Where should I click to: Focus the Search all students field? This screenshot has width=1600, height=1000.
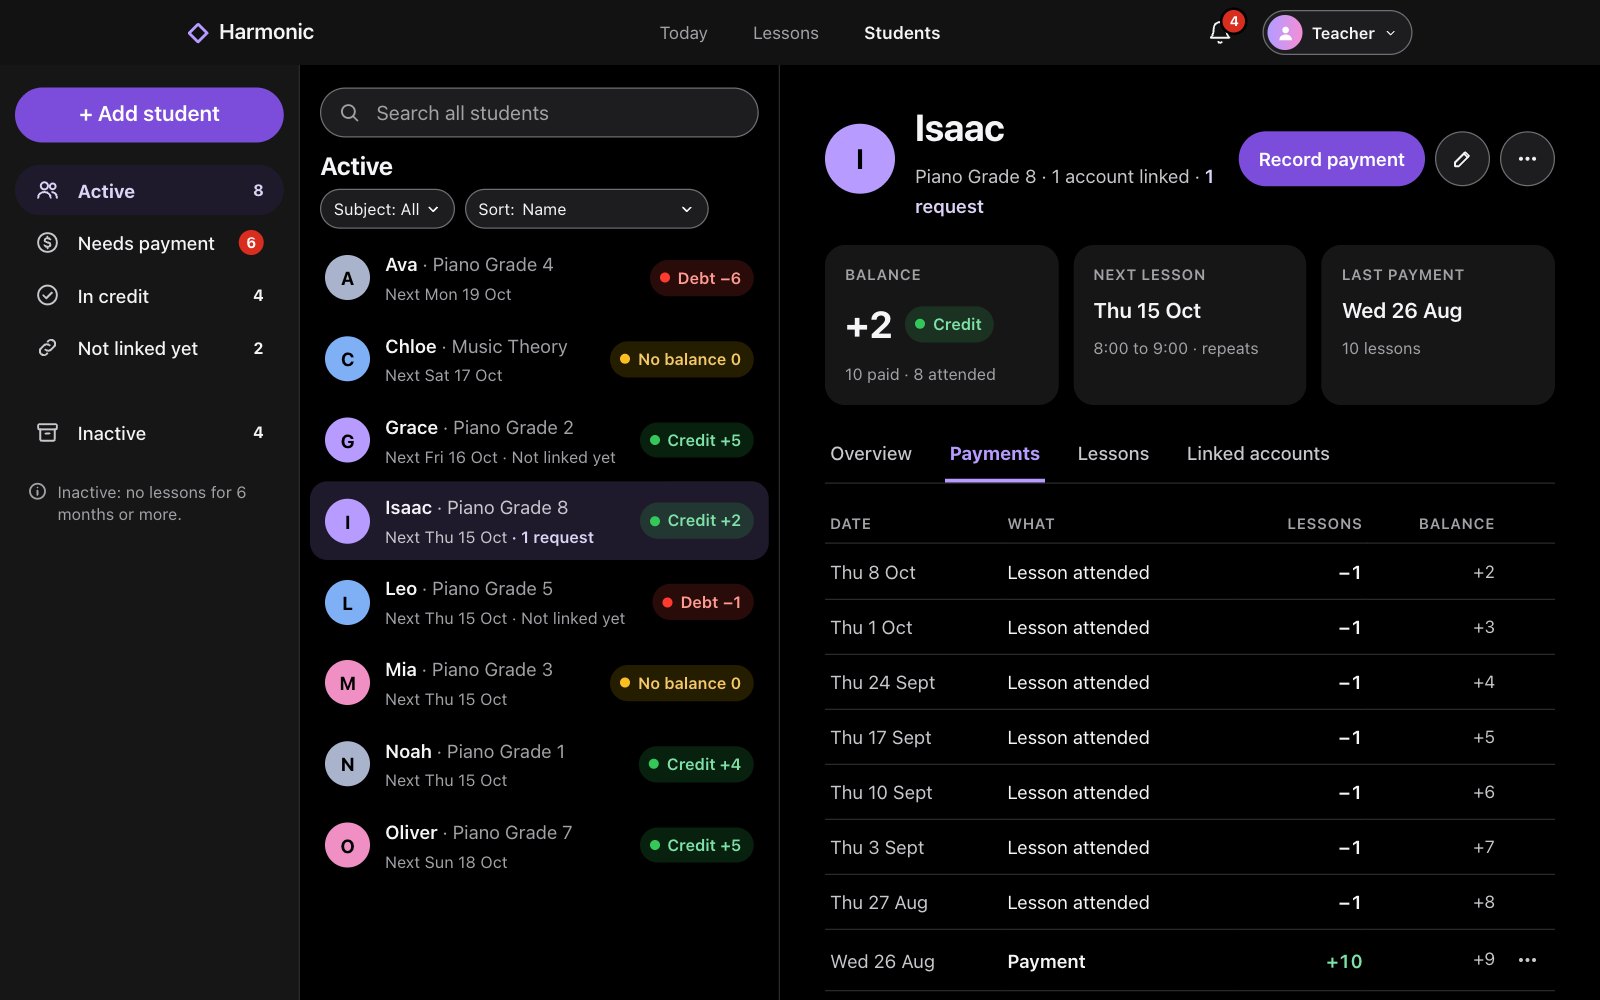pyautogui.click(x=539, y=113)
